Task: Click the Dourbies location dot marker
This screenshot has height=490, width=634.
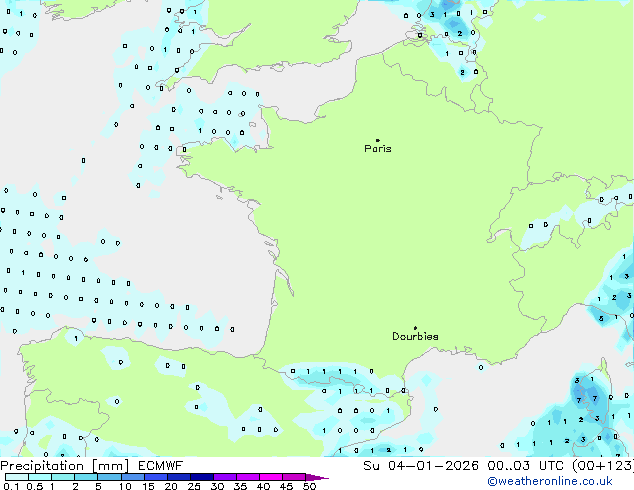Action: (x=415, y=328)
